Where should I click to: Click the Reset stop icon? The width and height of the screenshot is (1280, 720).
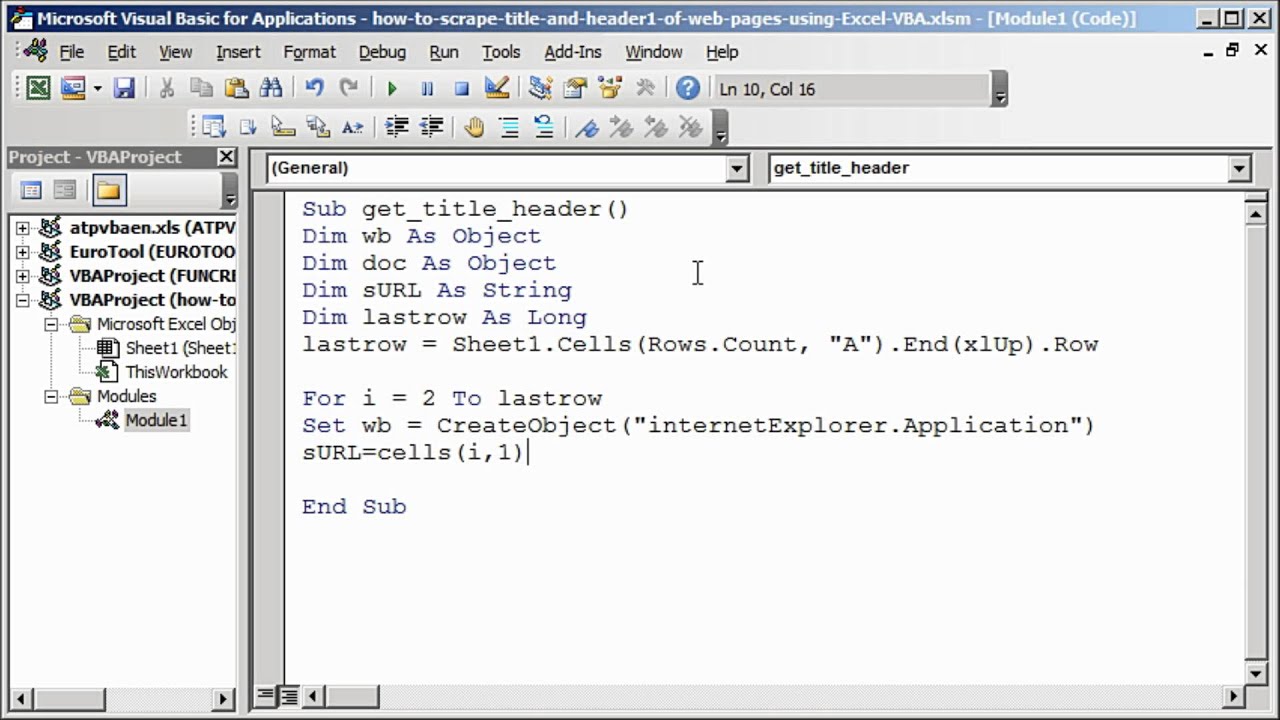461,89
